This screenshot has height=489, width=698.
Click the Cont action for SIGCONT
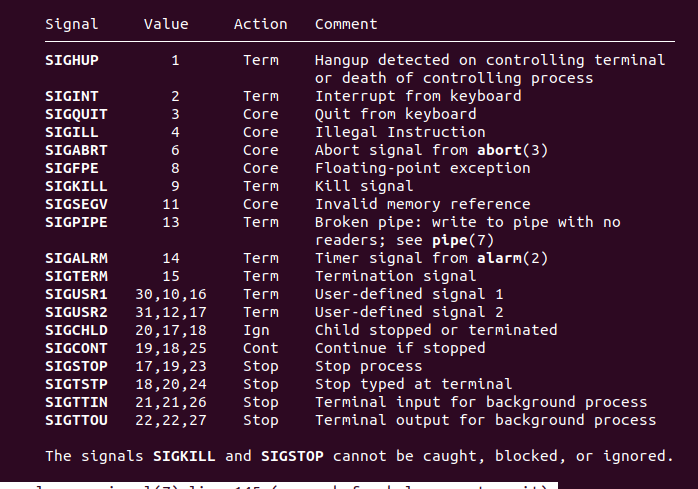click(260, 348)
